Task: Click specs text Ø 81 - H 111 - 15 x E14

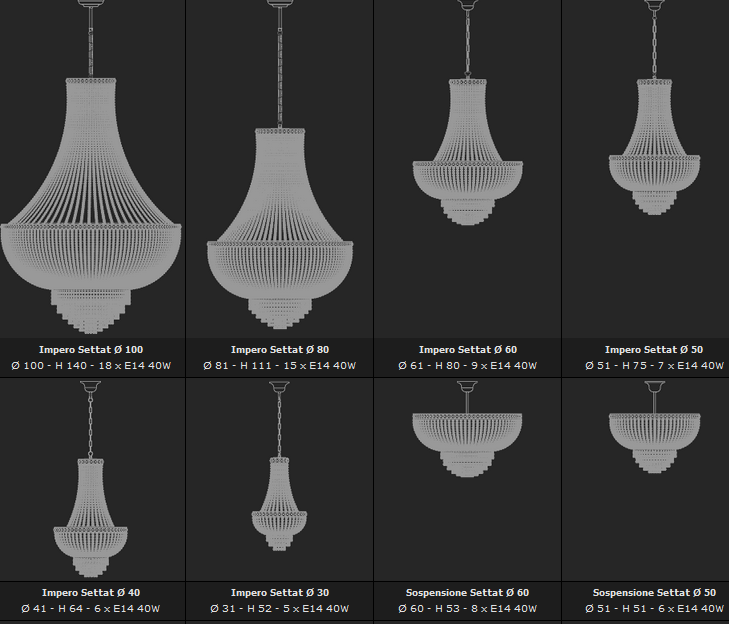Action: (x=267, y=365)
